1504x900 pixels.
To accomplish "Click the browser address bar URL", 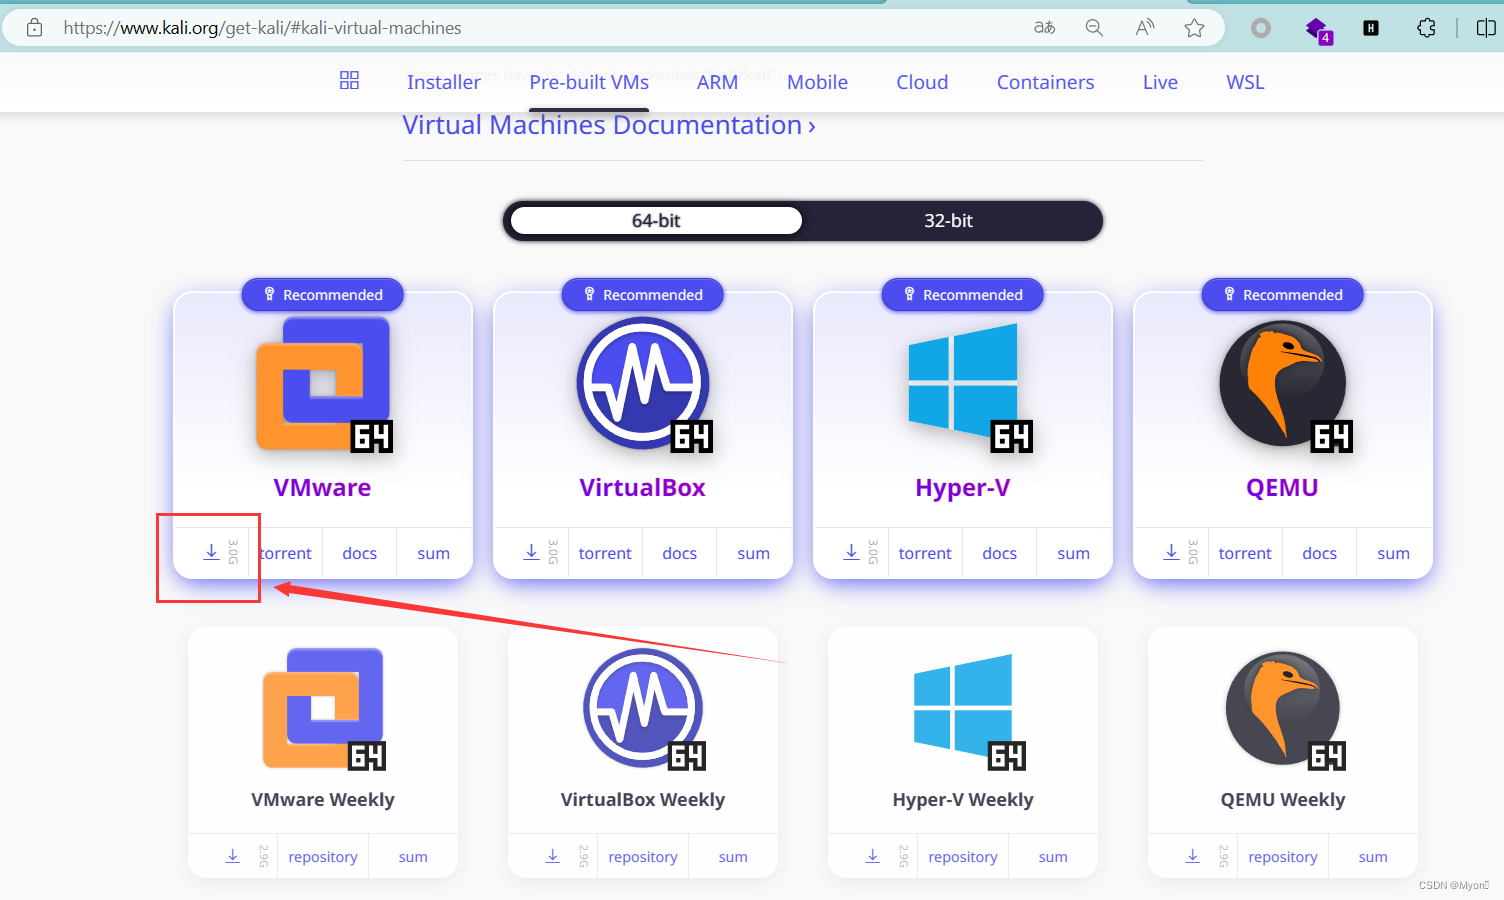I will click(x=262, y=28).
